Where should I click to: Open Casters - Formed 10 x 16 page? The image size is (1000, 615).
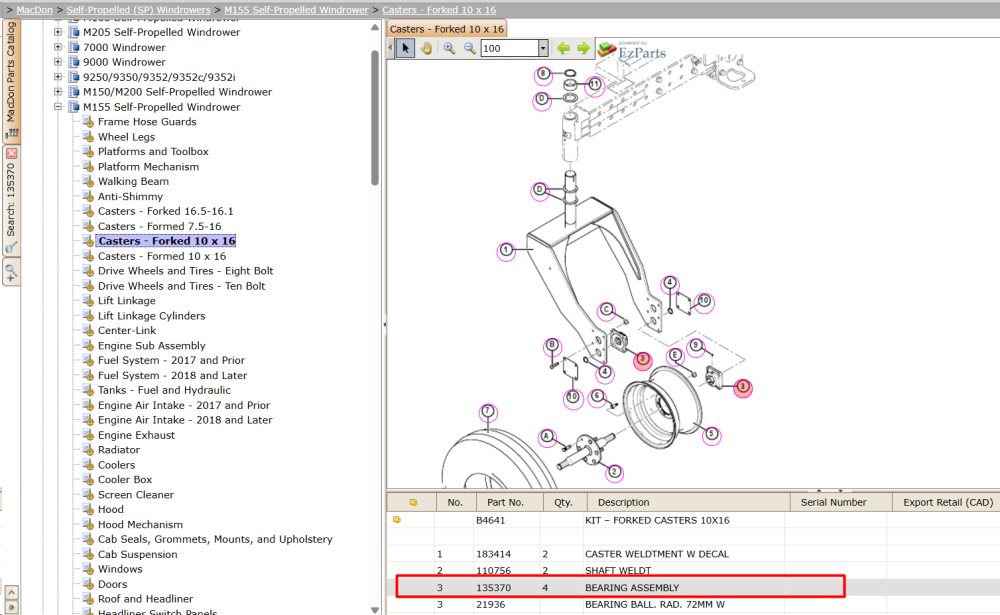[162, 256]
